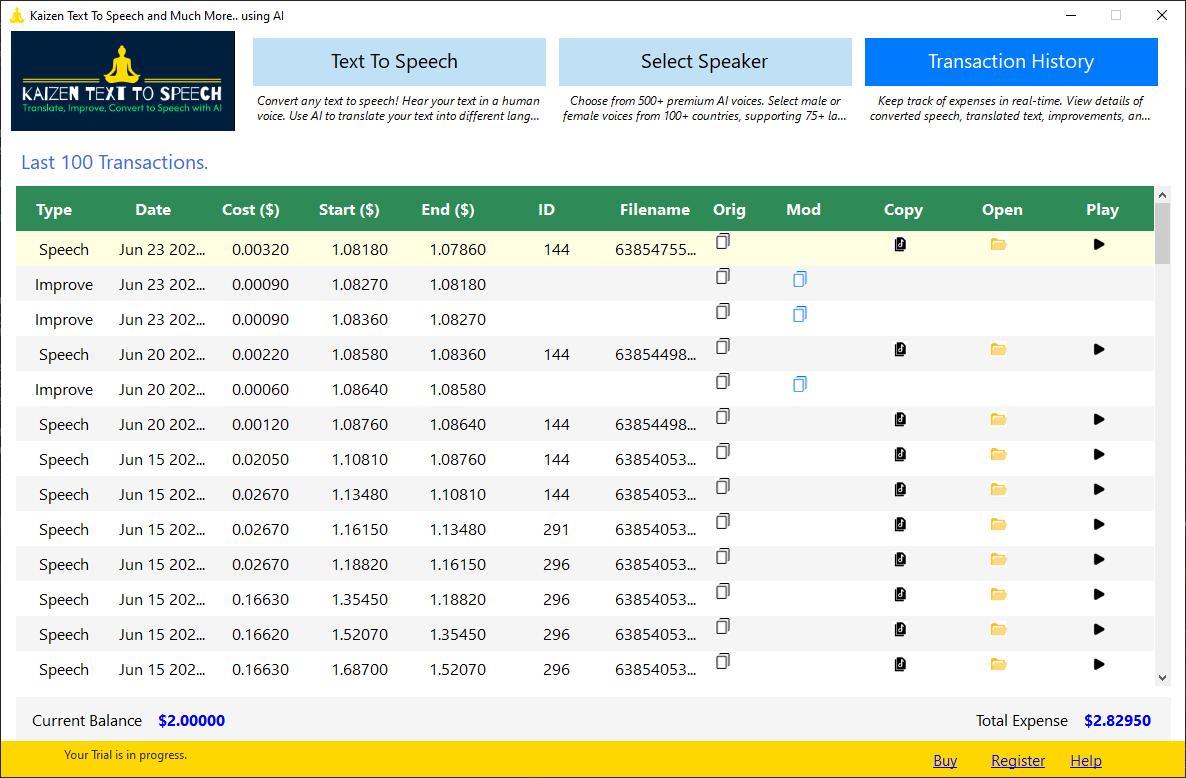Play the speech row starting 1.68700
Screen dimensions: 1186x778
point(1099,665)
